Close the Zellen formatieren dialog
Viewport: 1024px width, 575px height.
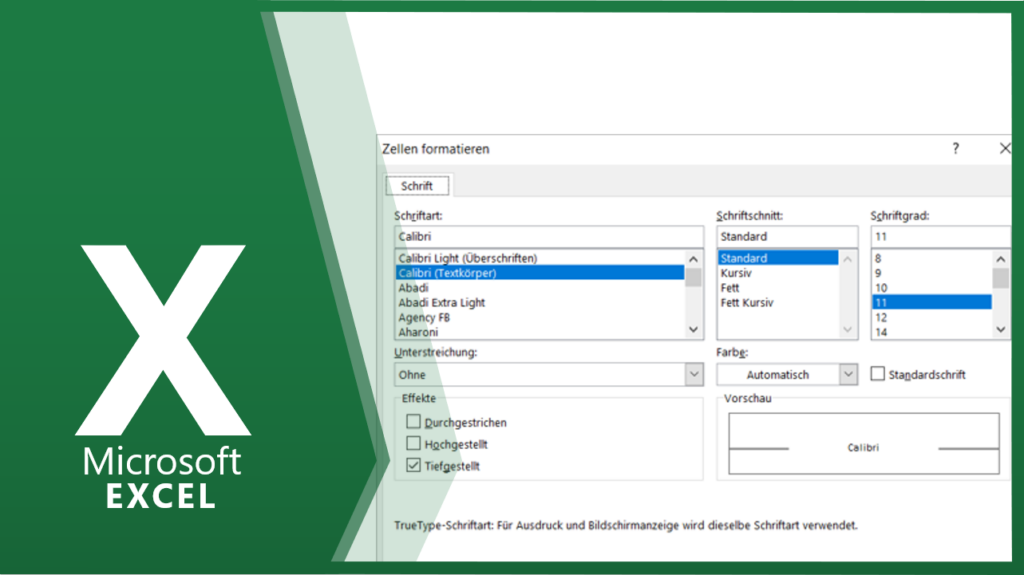click(1004, 148)
